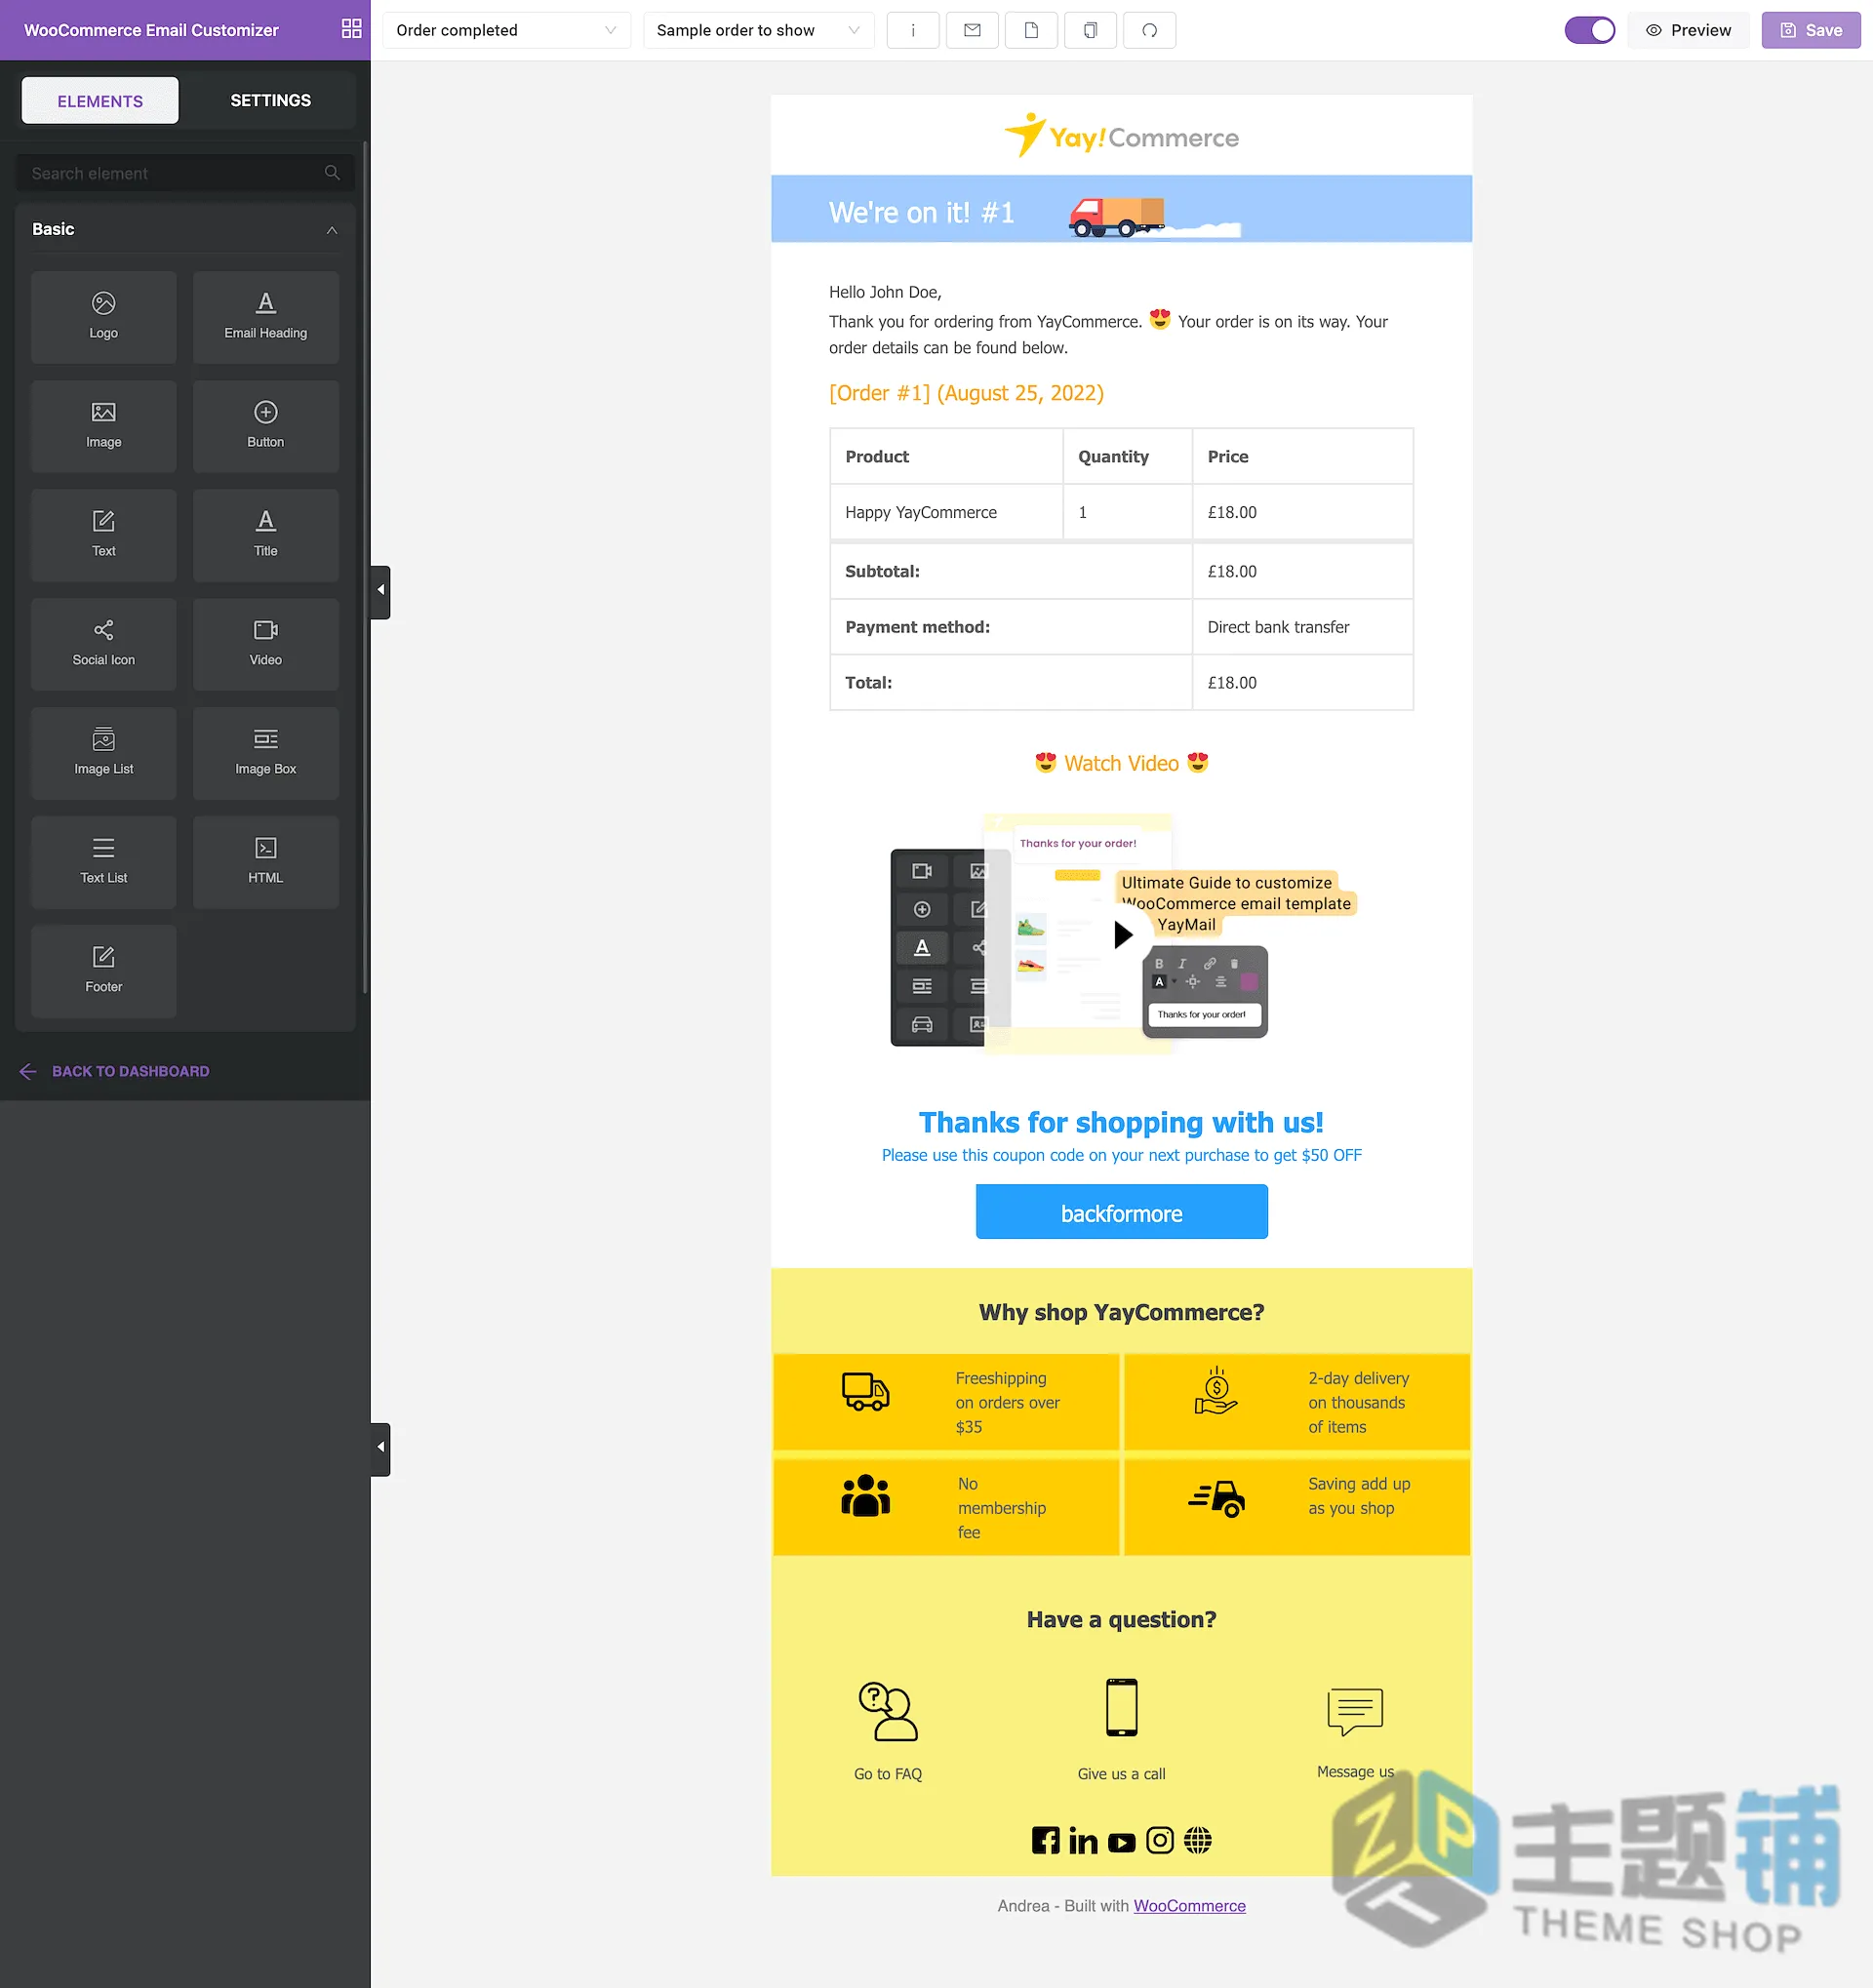The width and height of the screenshot is (1873, 1988).
Task: Open the Order completed template dropdown
Action: tap(506, 30)
